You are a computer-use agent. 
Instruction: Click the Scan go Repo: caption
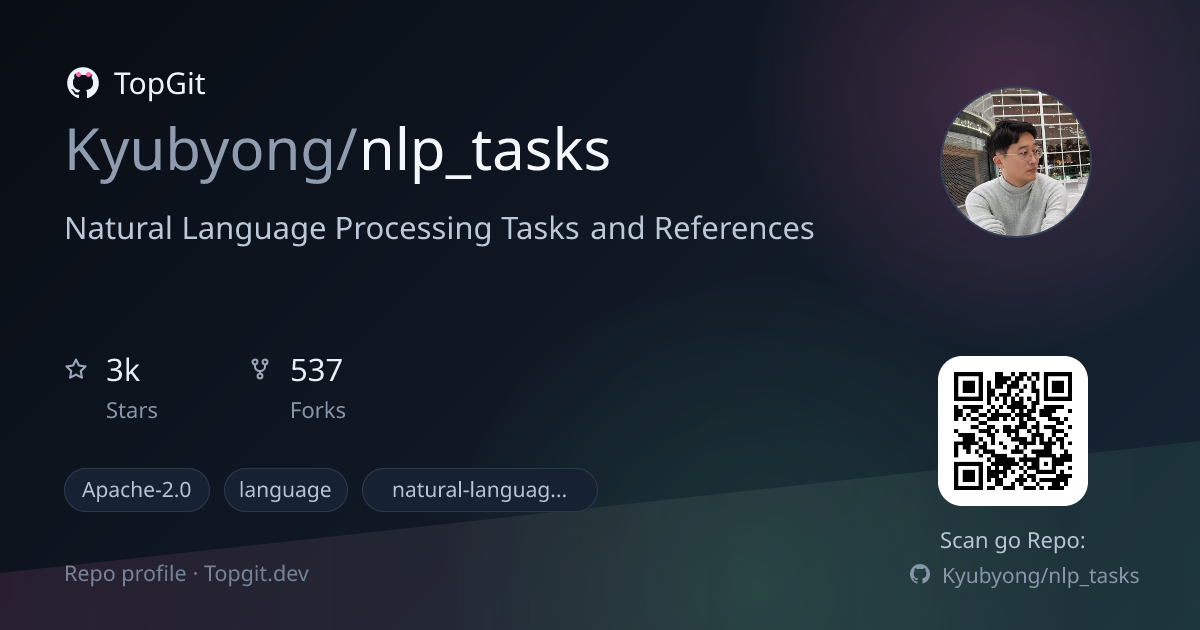[x=1013, y=541]
